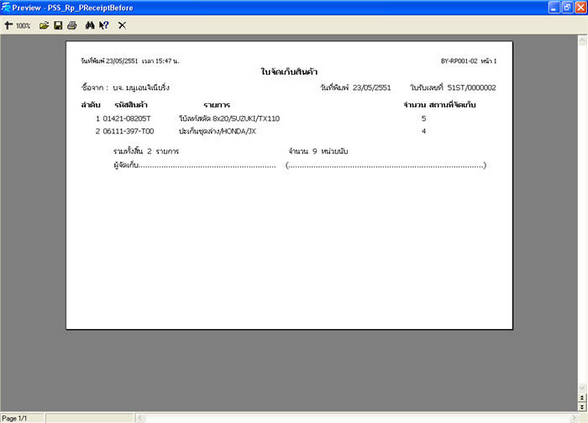Save the report using the floppy disk icon
588x423 pixels.
click(58, 25)
